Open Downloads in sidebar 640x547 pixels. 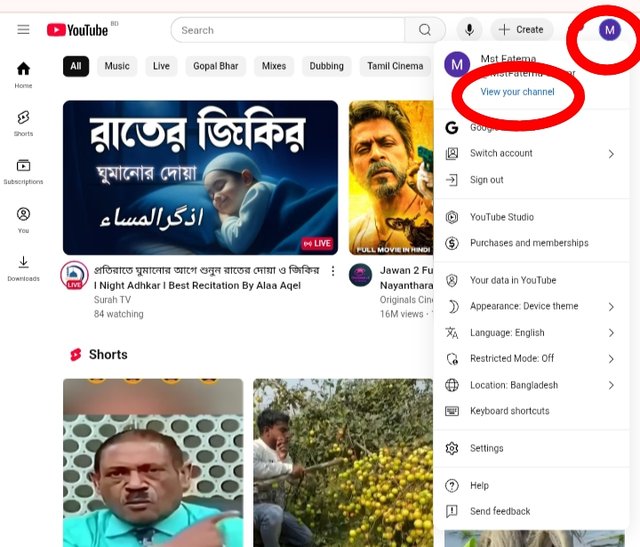pyautogui.click(x=23, y=268)
